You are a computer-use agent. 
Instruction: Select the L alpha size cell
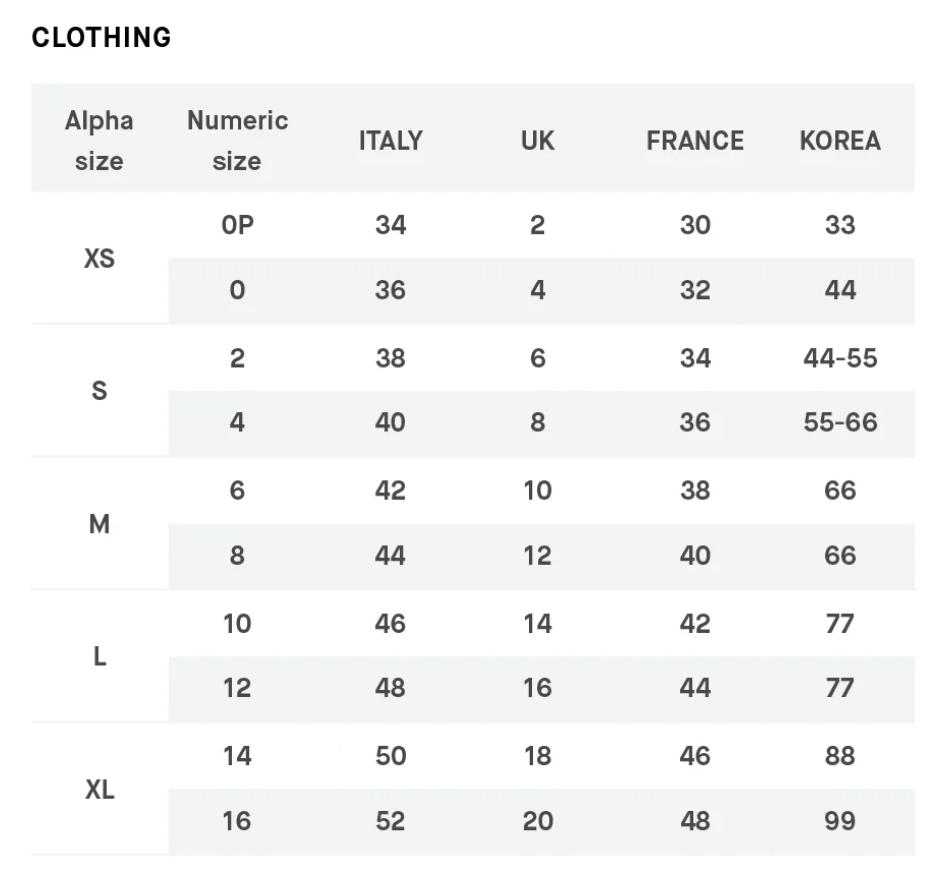pos(99,656)
